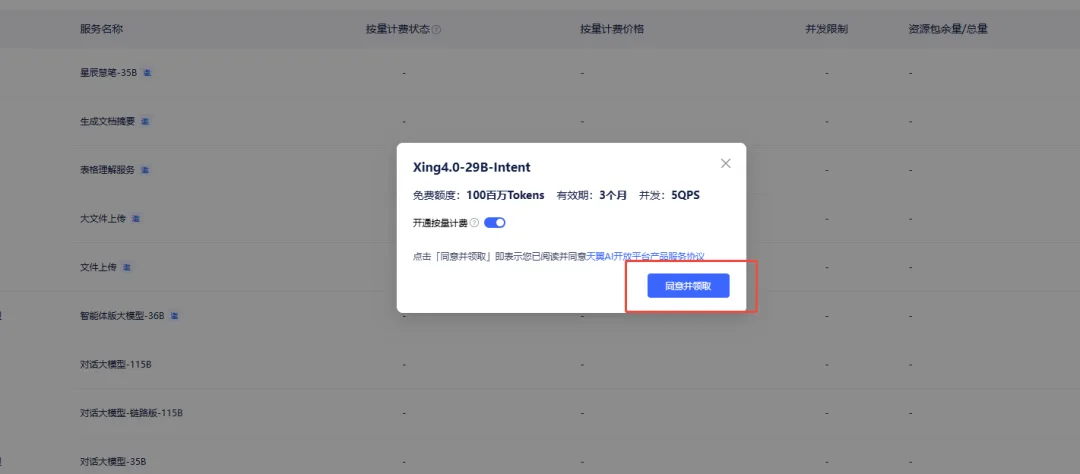Click the badge icon beside 智能体版大模型-36B
Image resolution: width=1080 pixels, height=474 pixels.
point(174,316)
